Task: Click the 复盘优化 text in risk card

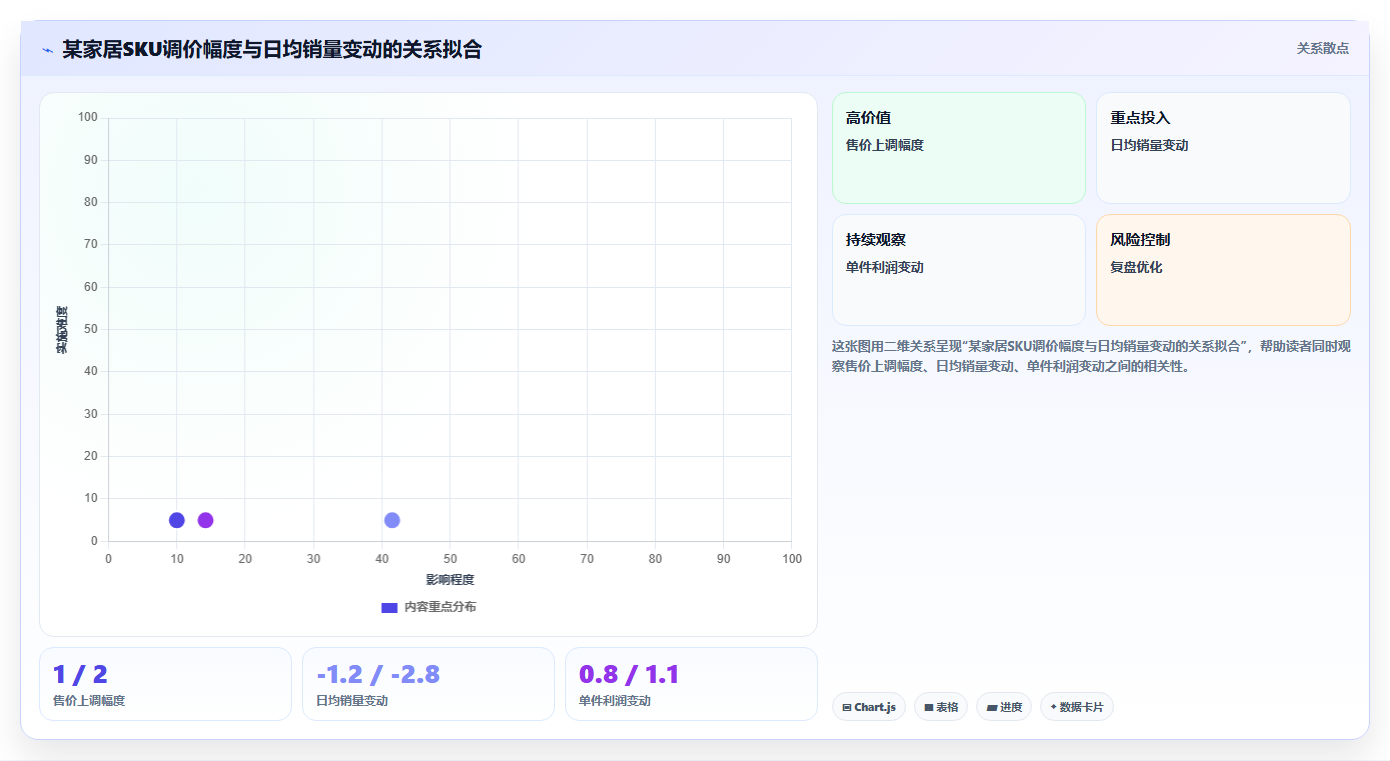Action: click(1136, 268)
